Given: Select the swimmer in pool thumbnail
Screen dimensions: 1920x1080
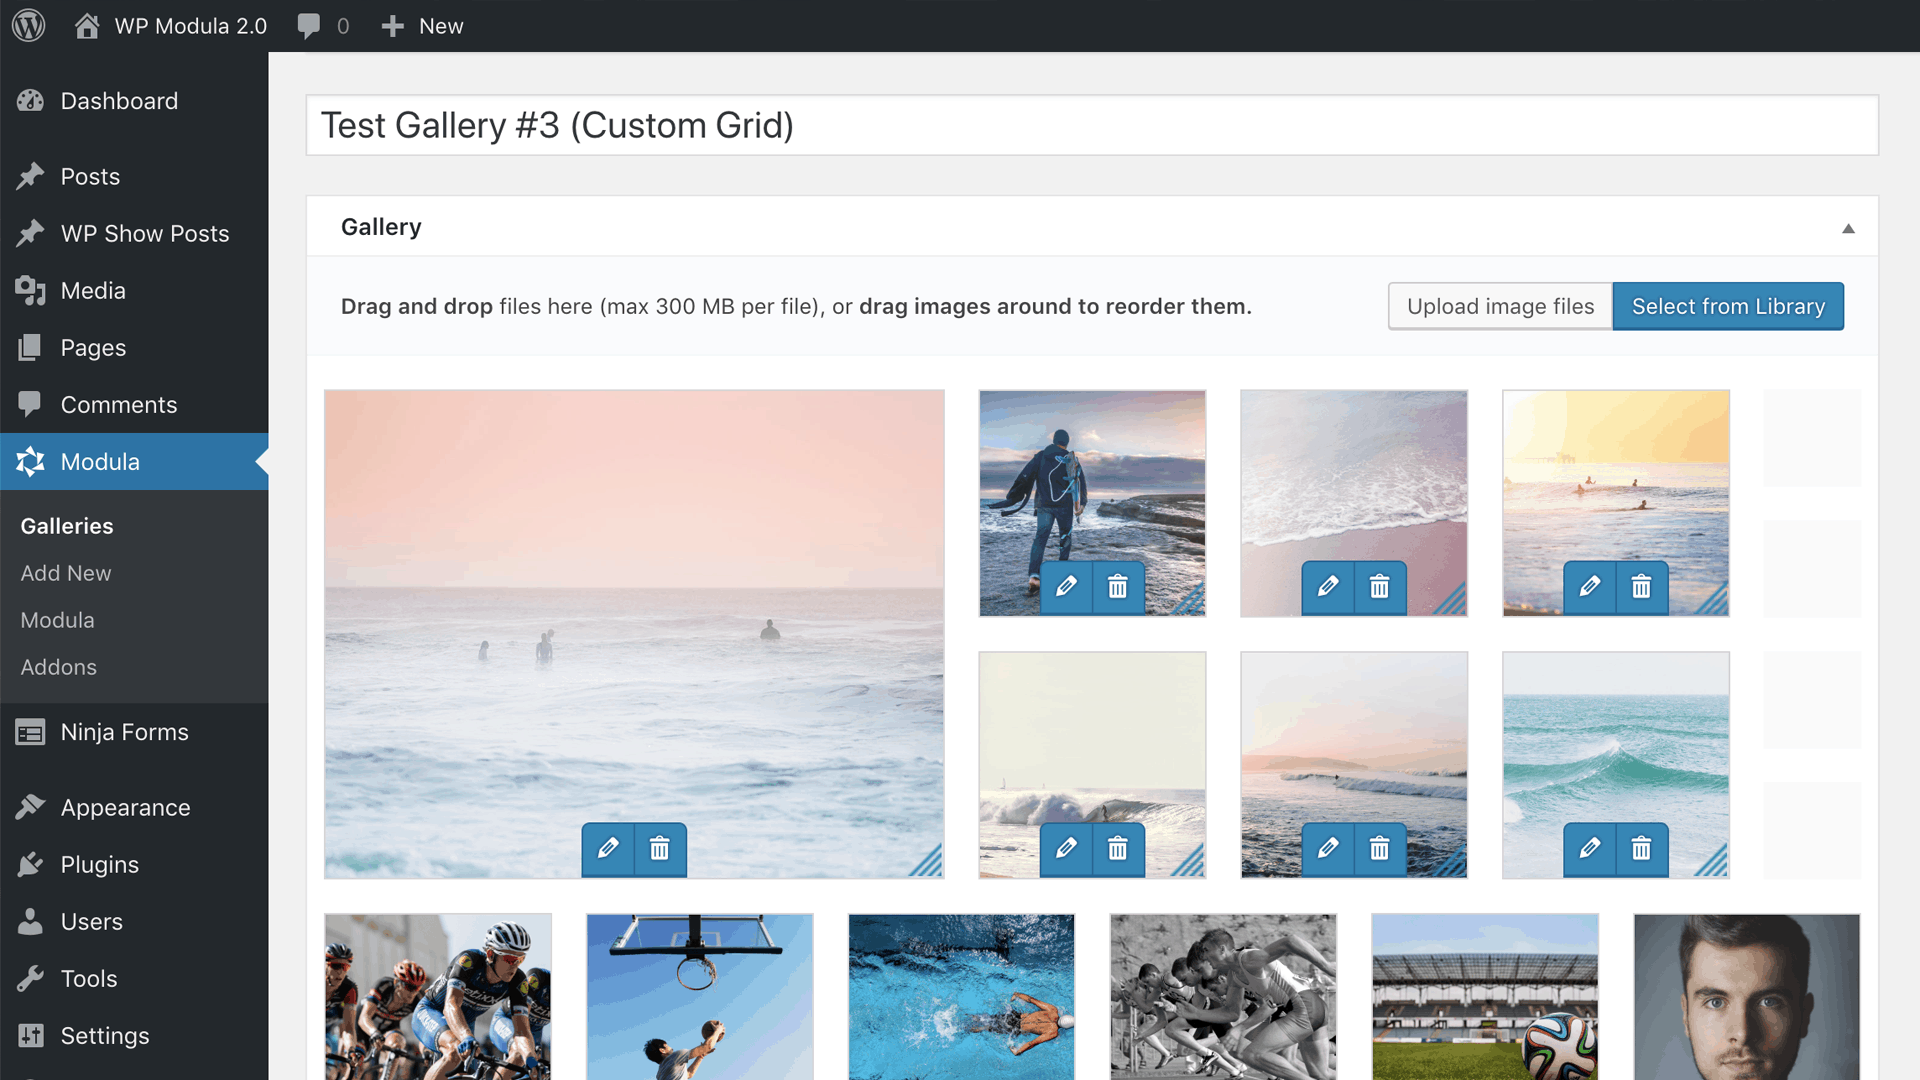Looking at the screenshot, I should click(x=962, y=997).
